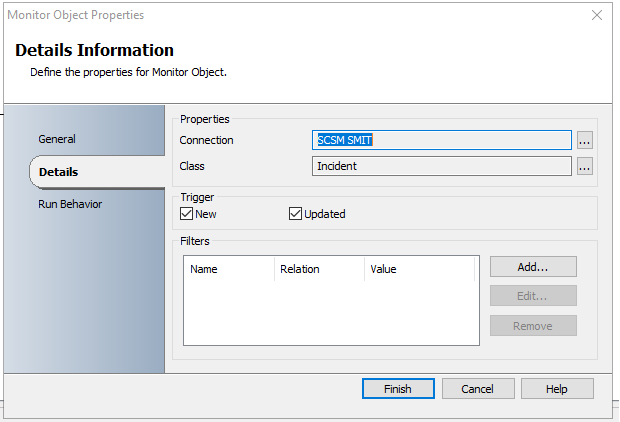Viewport: 620px width, 422px height.
Task: Select the Details tab
Action: 97,172
